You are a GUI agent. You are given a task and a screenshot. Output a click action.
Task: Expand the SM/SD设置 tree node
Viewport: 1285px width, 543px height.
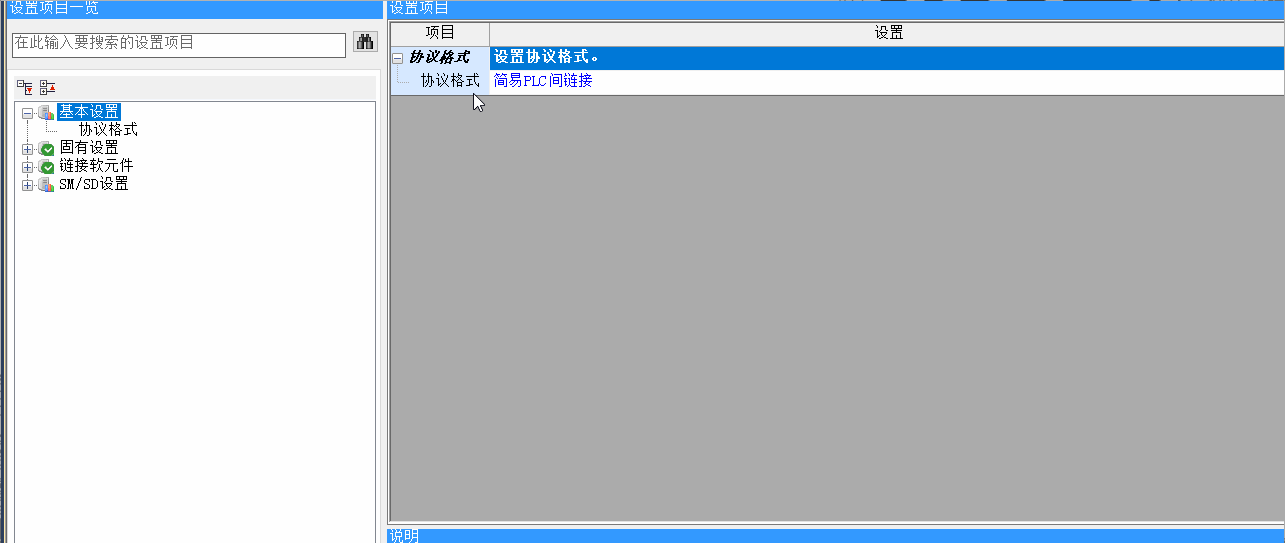(27, 184)
